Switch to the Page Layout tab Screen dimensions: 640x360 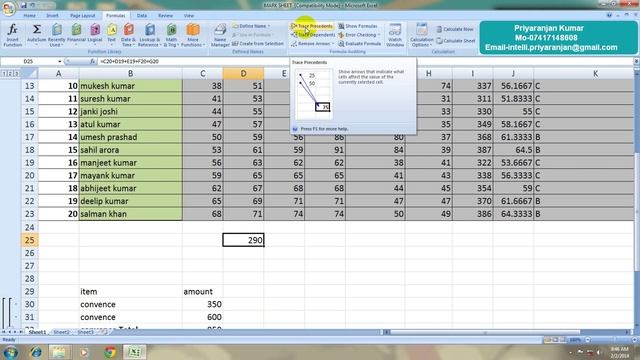tap(82, 16)
